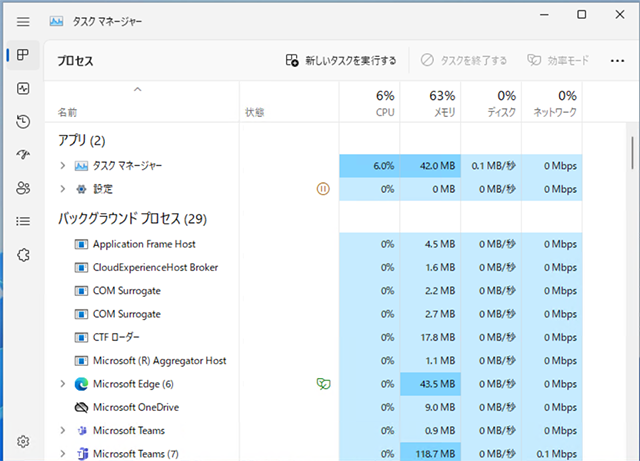Expand the 設定 app process row
The height and width of the screenshot is (461, 640).
[x=62, y=189]
